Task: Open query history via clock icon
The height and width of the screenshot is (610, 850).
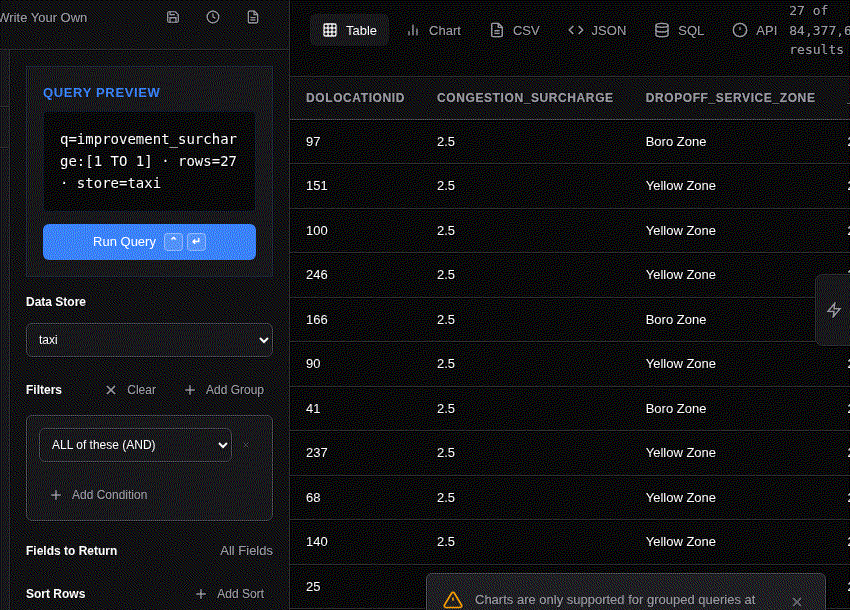Action: point(213,17)
